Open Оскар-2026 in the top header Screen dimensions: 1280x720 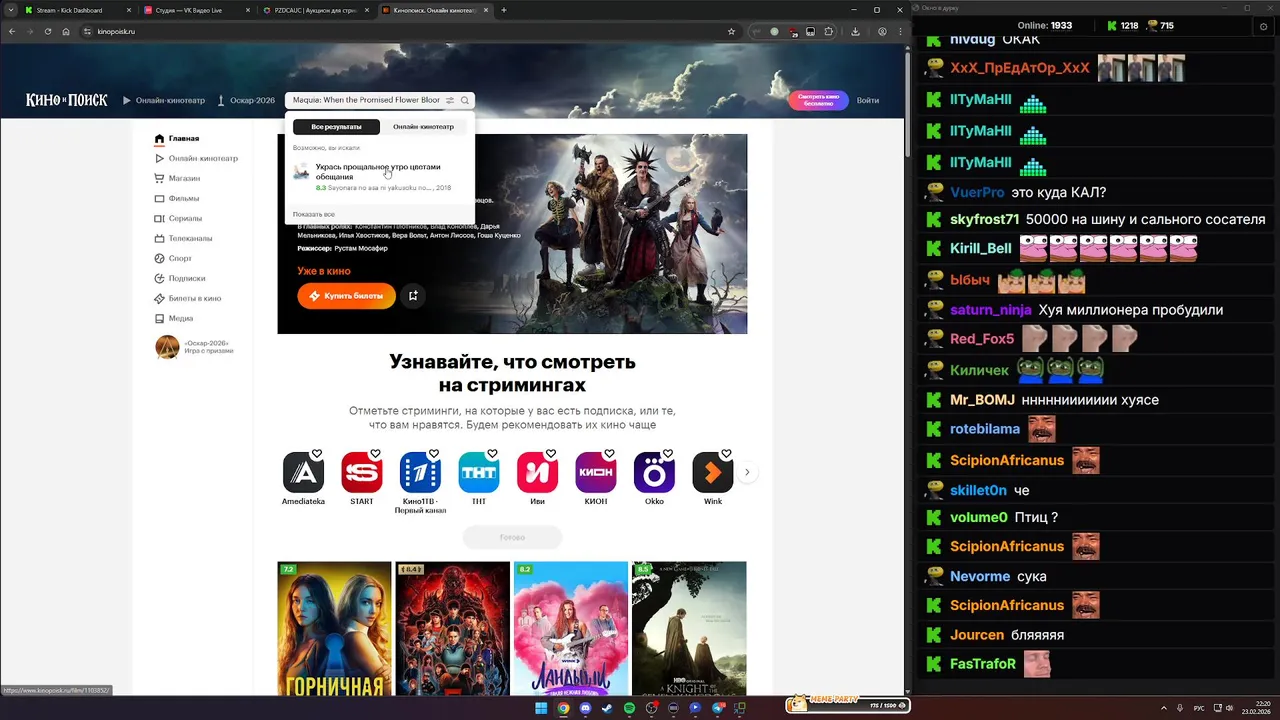[x=246, y=100]
